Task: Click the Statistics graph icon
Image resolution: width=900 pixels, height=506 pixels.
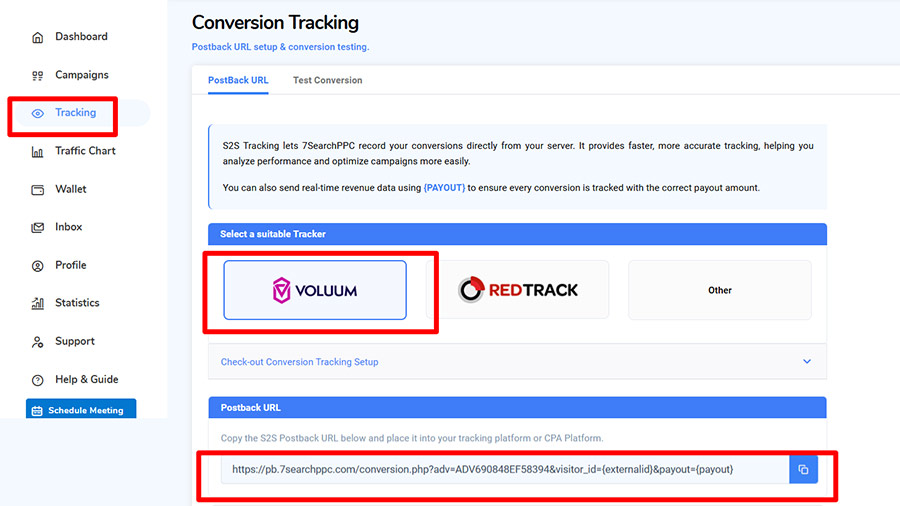Action: coord(38,304)
